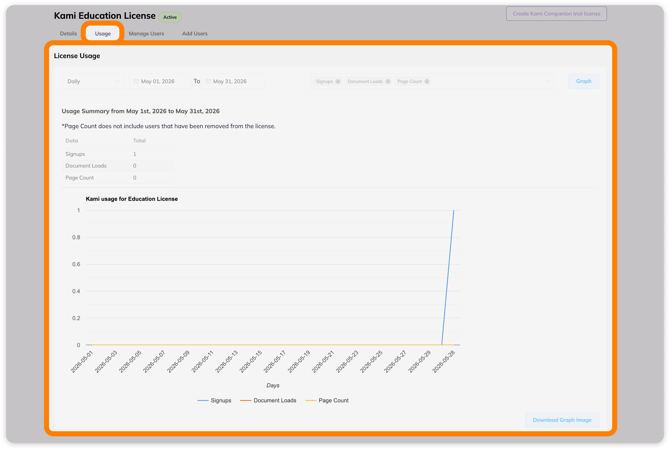This screenshot has height=450, width=670.
Task: Click the May 01, 2026 start date field
Action: [160, 81]
